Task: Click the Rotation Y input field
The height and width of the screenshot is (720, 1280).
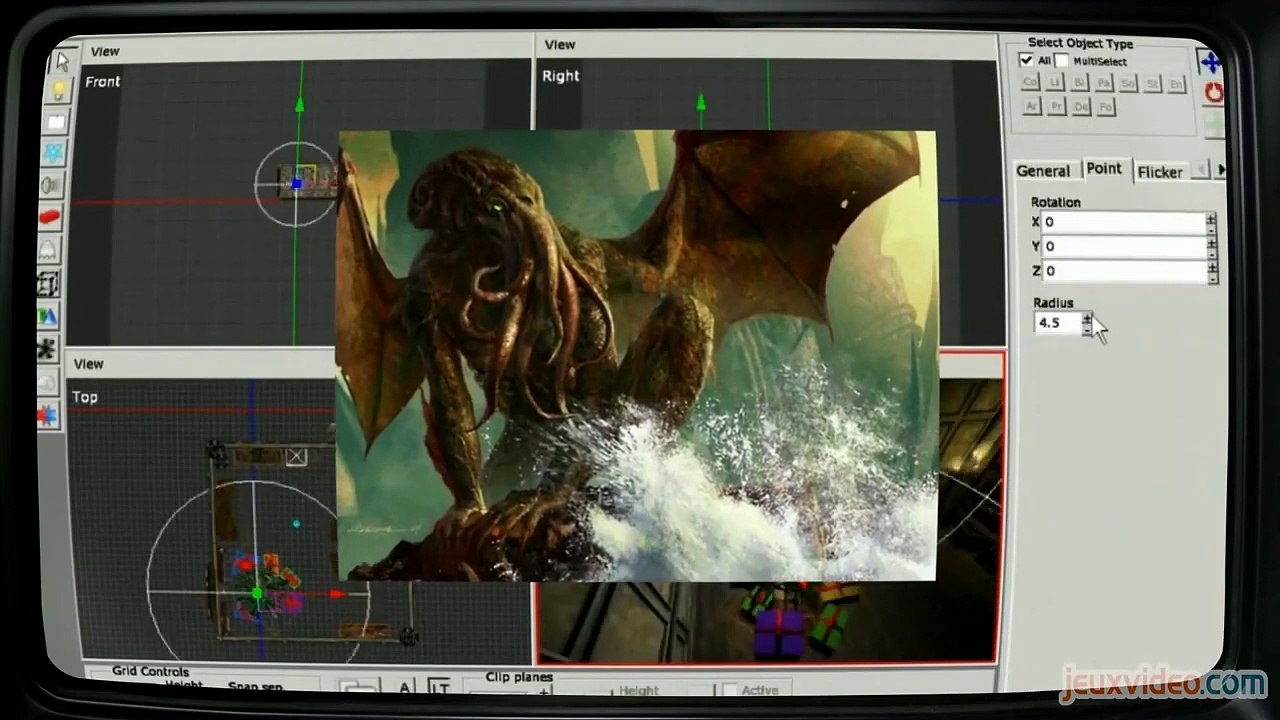Action: [x=1123, y=246]
